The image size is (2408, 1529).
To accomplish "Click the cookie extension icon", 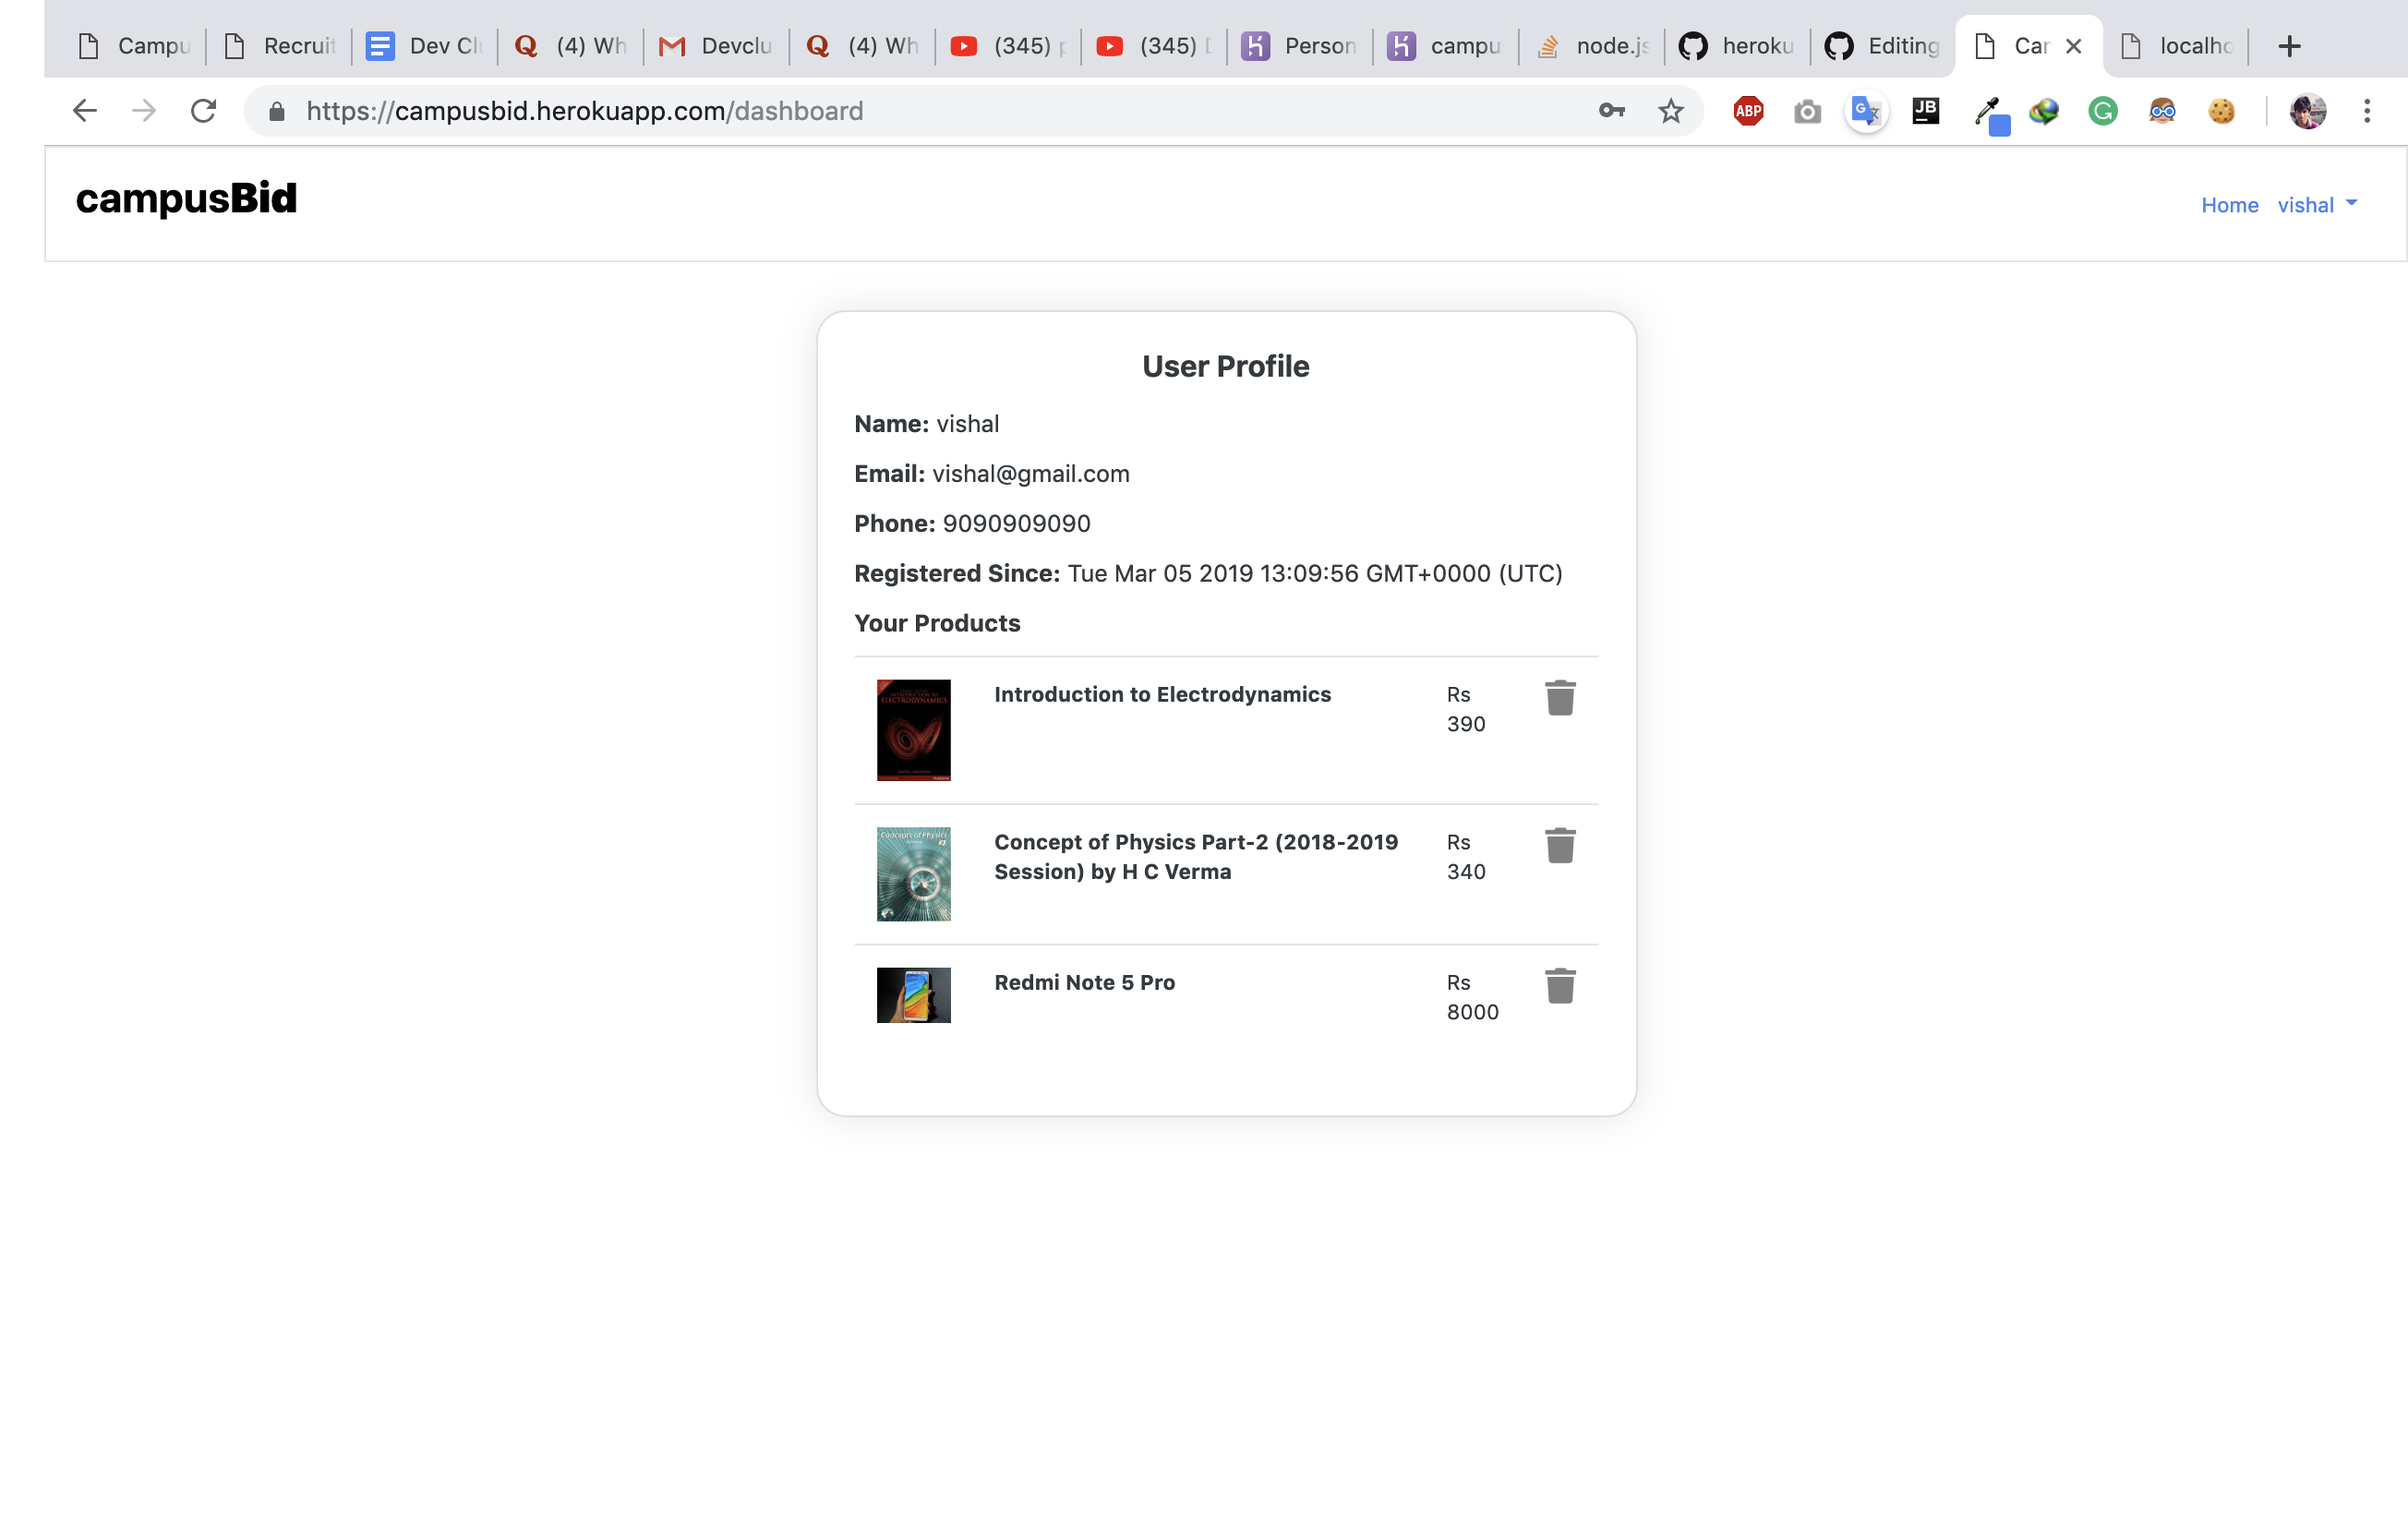I will point(2221,111).
